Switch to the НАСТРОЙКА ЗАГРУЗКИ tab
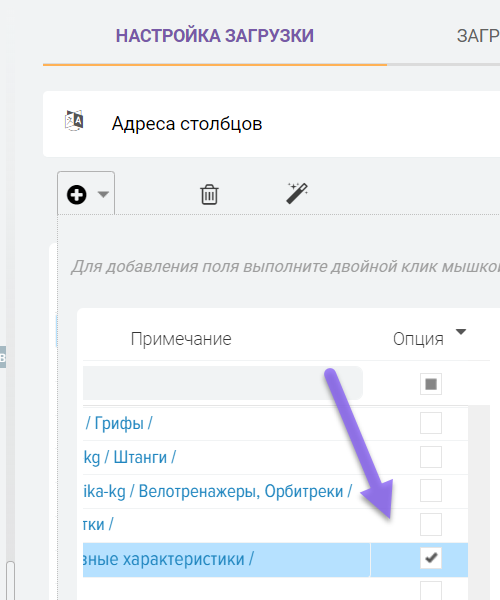This screenshot has height=600, width=500. [215, 36]
